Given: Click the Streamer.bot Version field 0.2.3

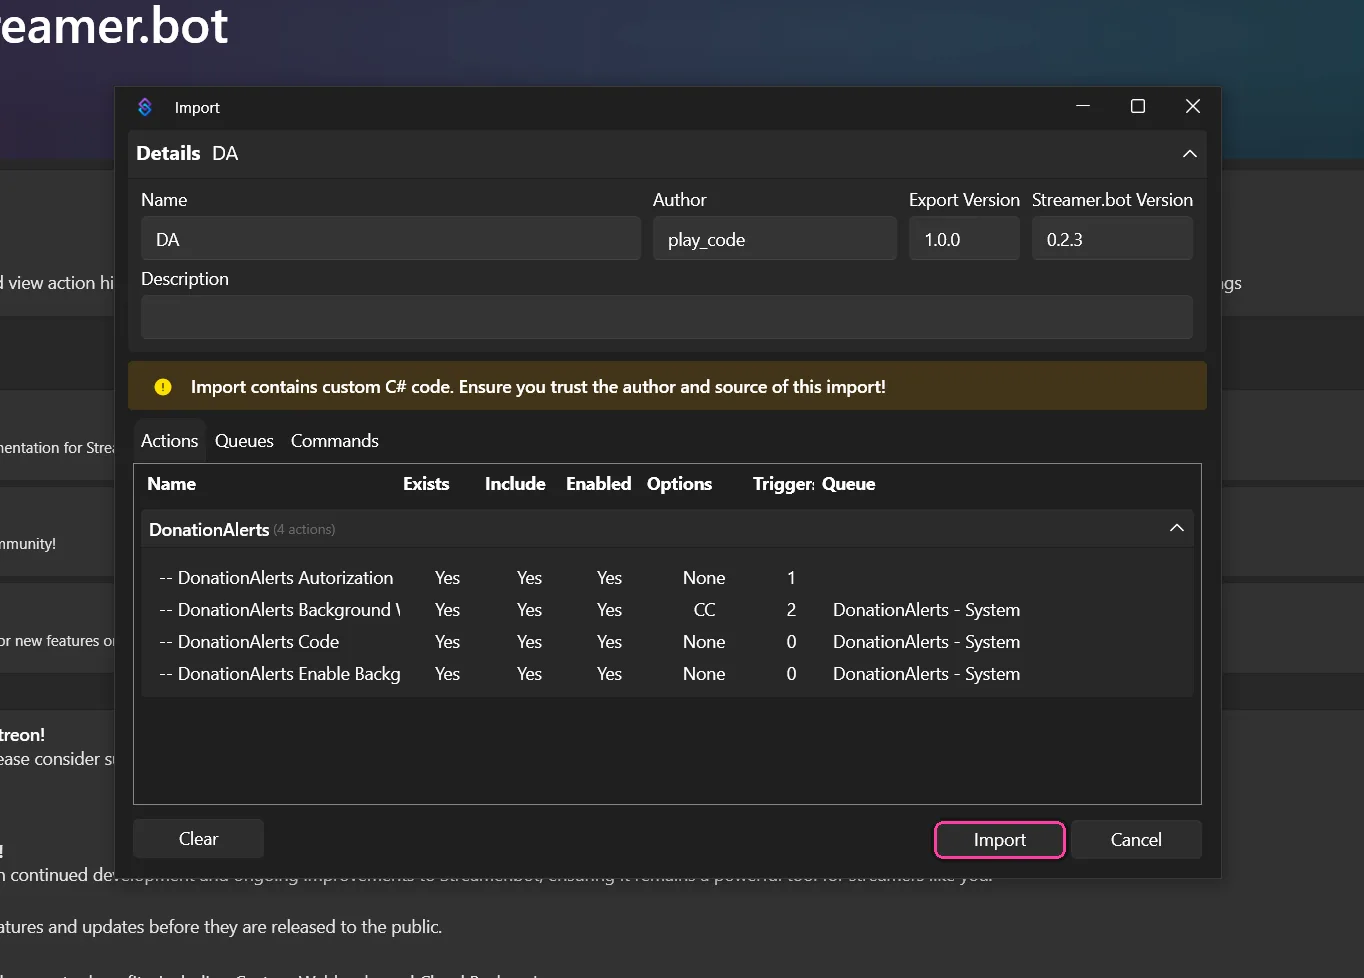Looking at the screenshot, I should (1112, 239).
